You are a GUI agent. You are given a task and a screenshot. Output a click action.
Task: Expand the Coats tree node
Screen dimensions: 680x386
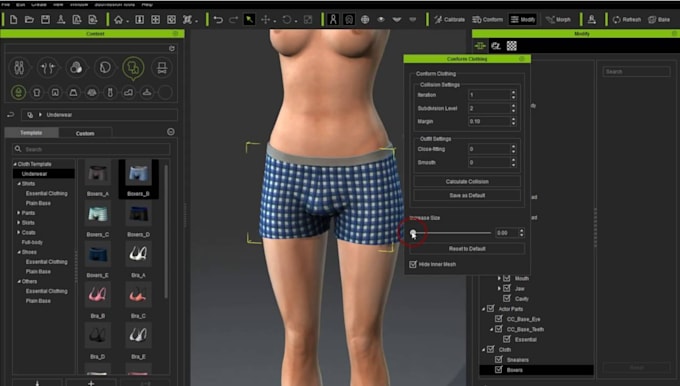[19, 232]
